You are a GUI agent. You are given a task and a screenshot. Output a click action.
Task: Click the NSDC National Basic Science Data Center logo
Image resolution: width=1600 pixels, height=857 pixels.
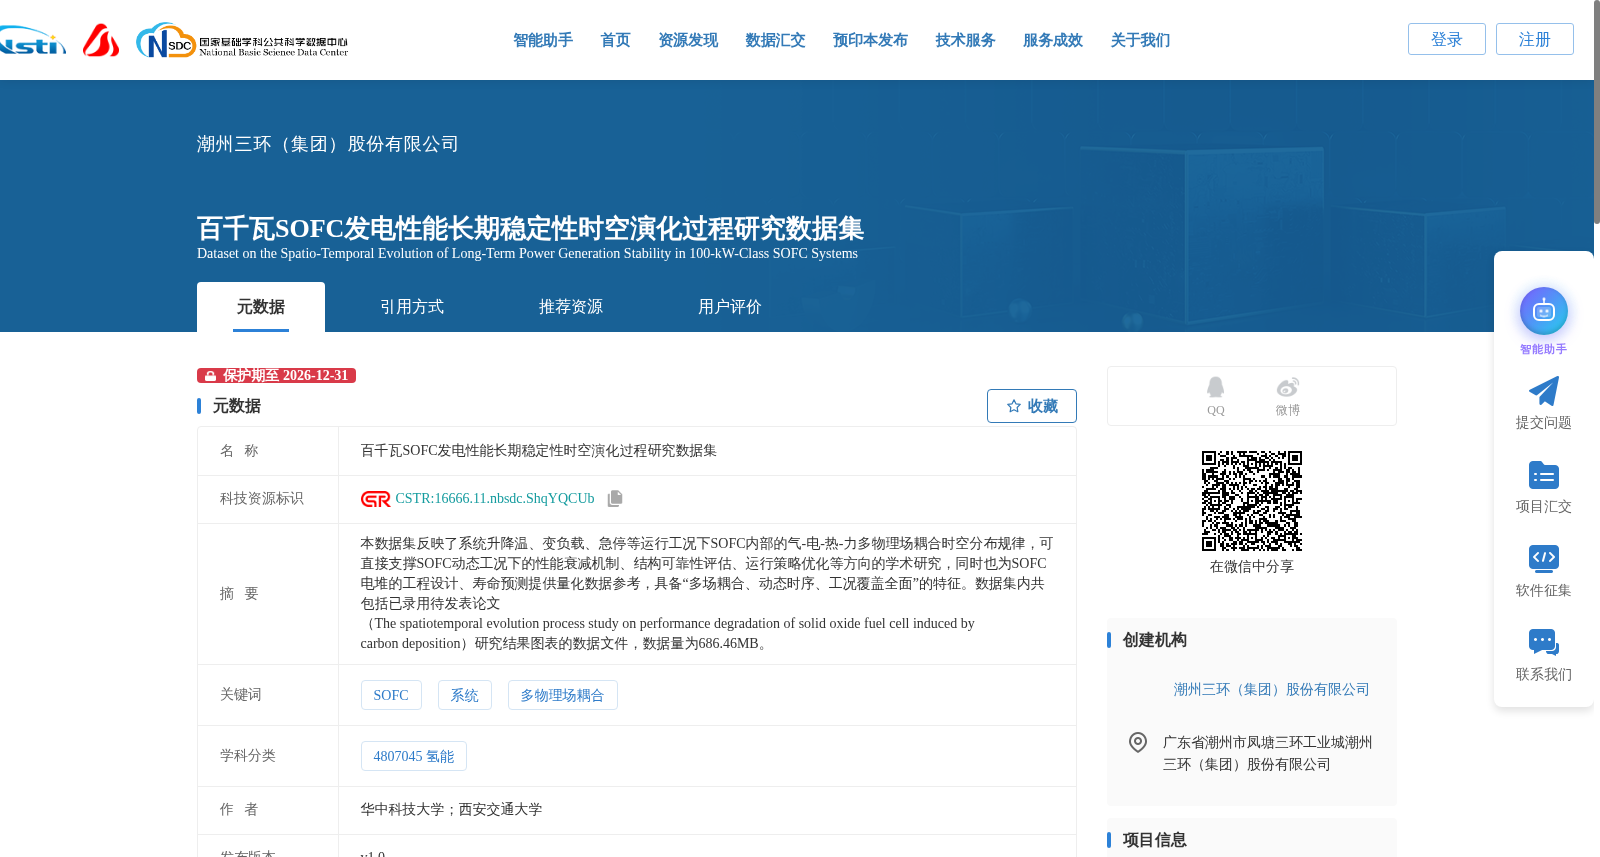tap(242, 41)
